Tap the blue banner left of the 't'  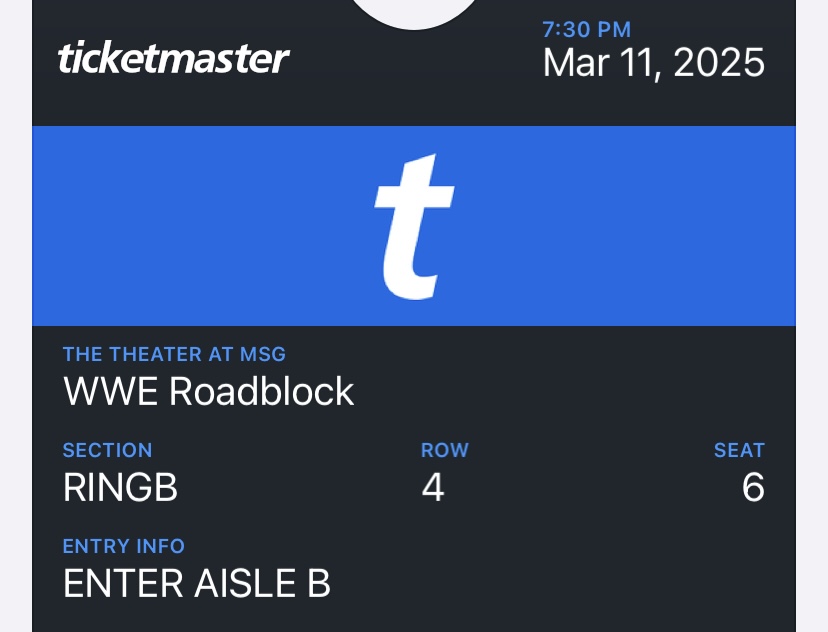200,226
